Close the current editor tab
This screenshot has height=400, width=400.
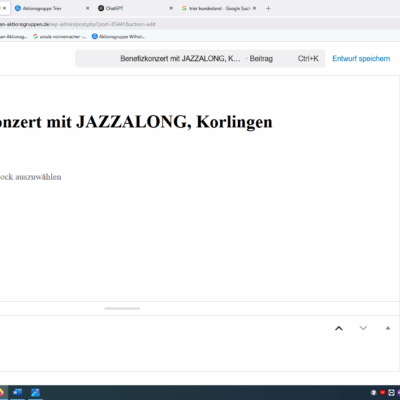(x=4, y=8)
